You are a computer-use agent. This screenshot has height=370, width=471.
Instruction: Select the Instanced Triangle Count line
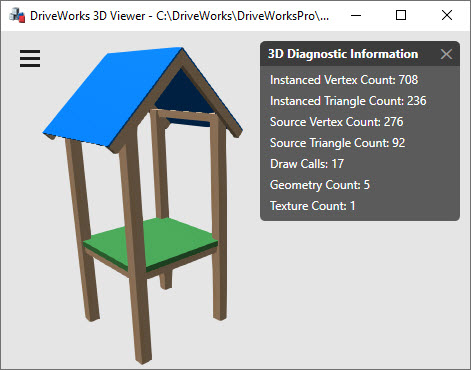[348, 101]
